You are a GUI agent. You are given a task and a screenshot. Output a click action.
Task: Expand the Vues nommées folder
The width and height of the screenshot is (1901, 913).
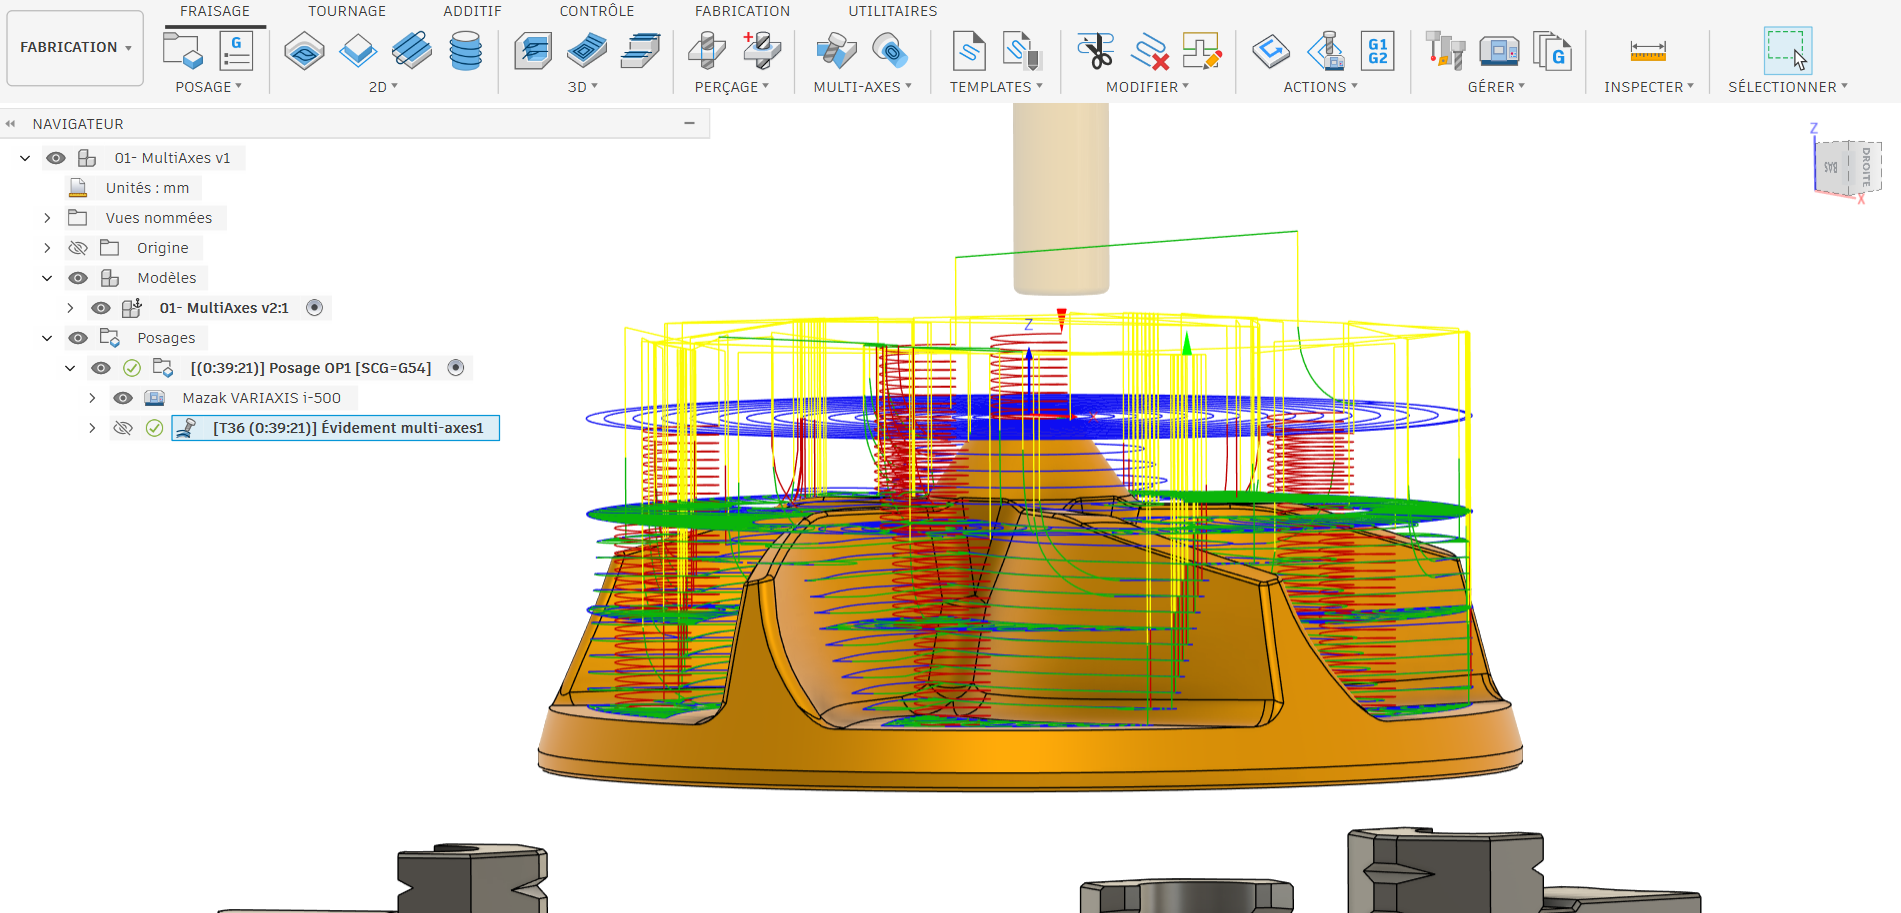(x=47, y=218)
